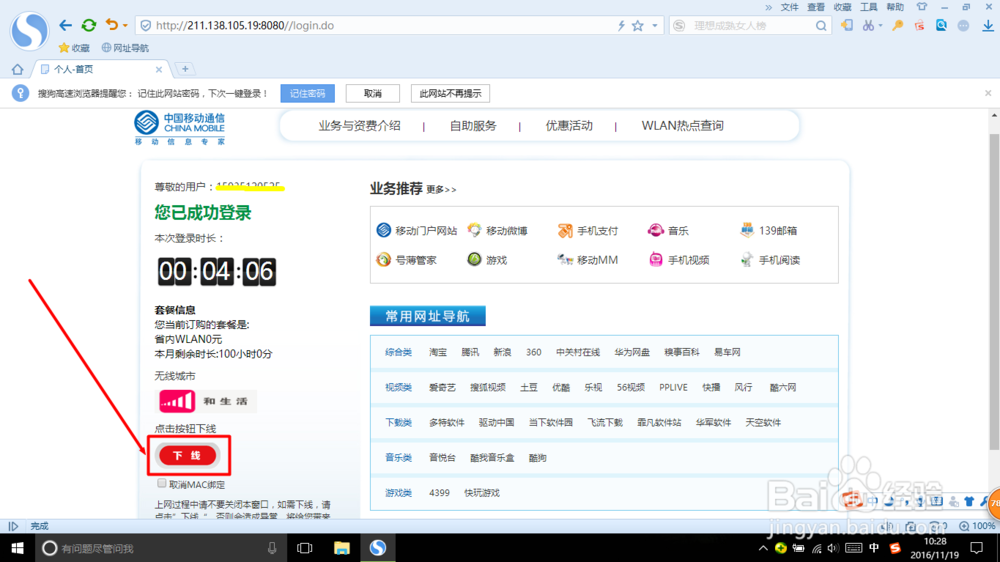Open the 查看 menu

pos(816,7)
